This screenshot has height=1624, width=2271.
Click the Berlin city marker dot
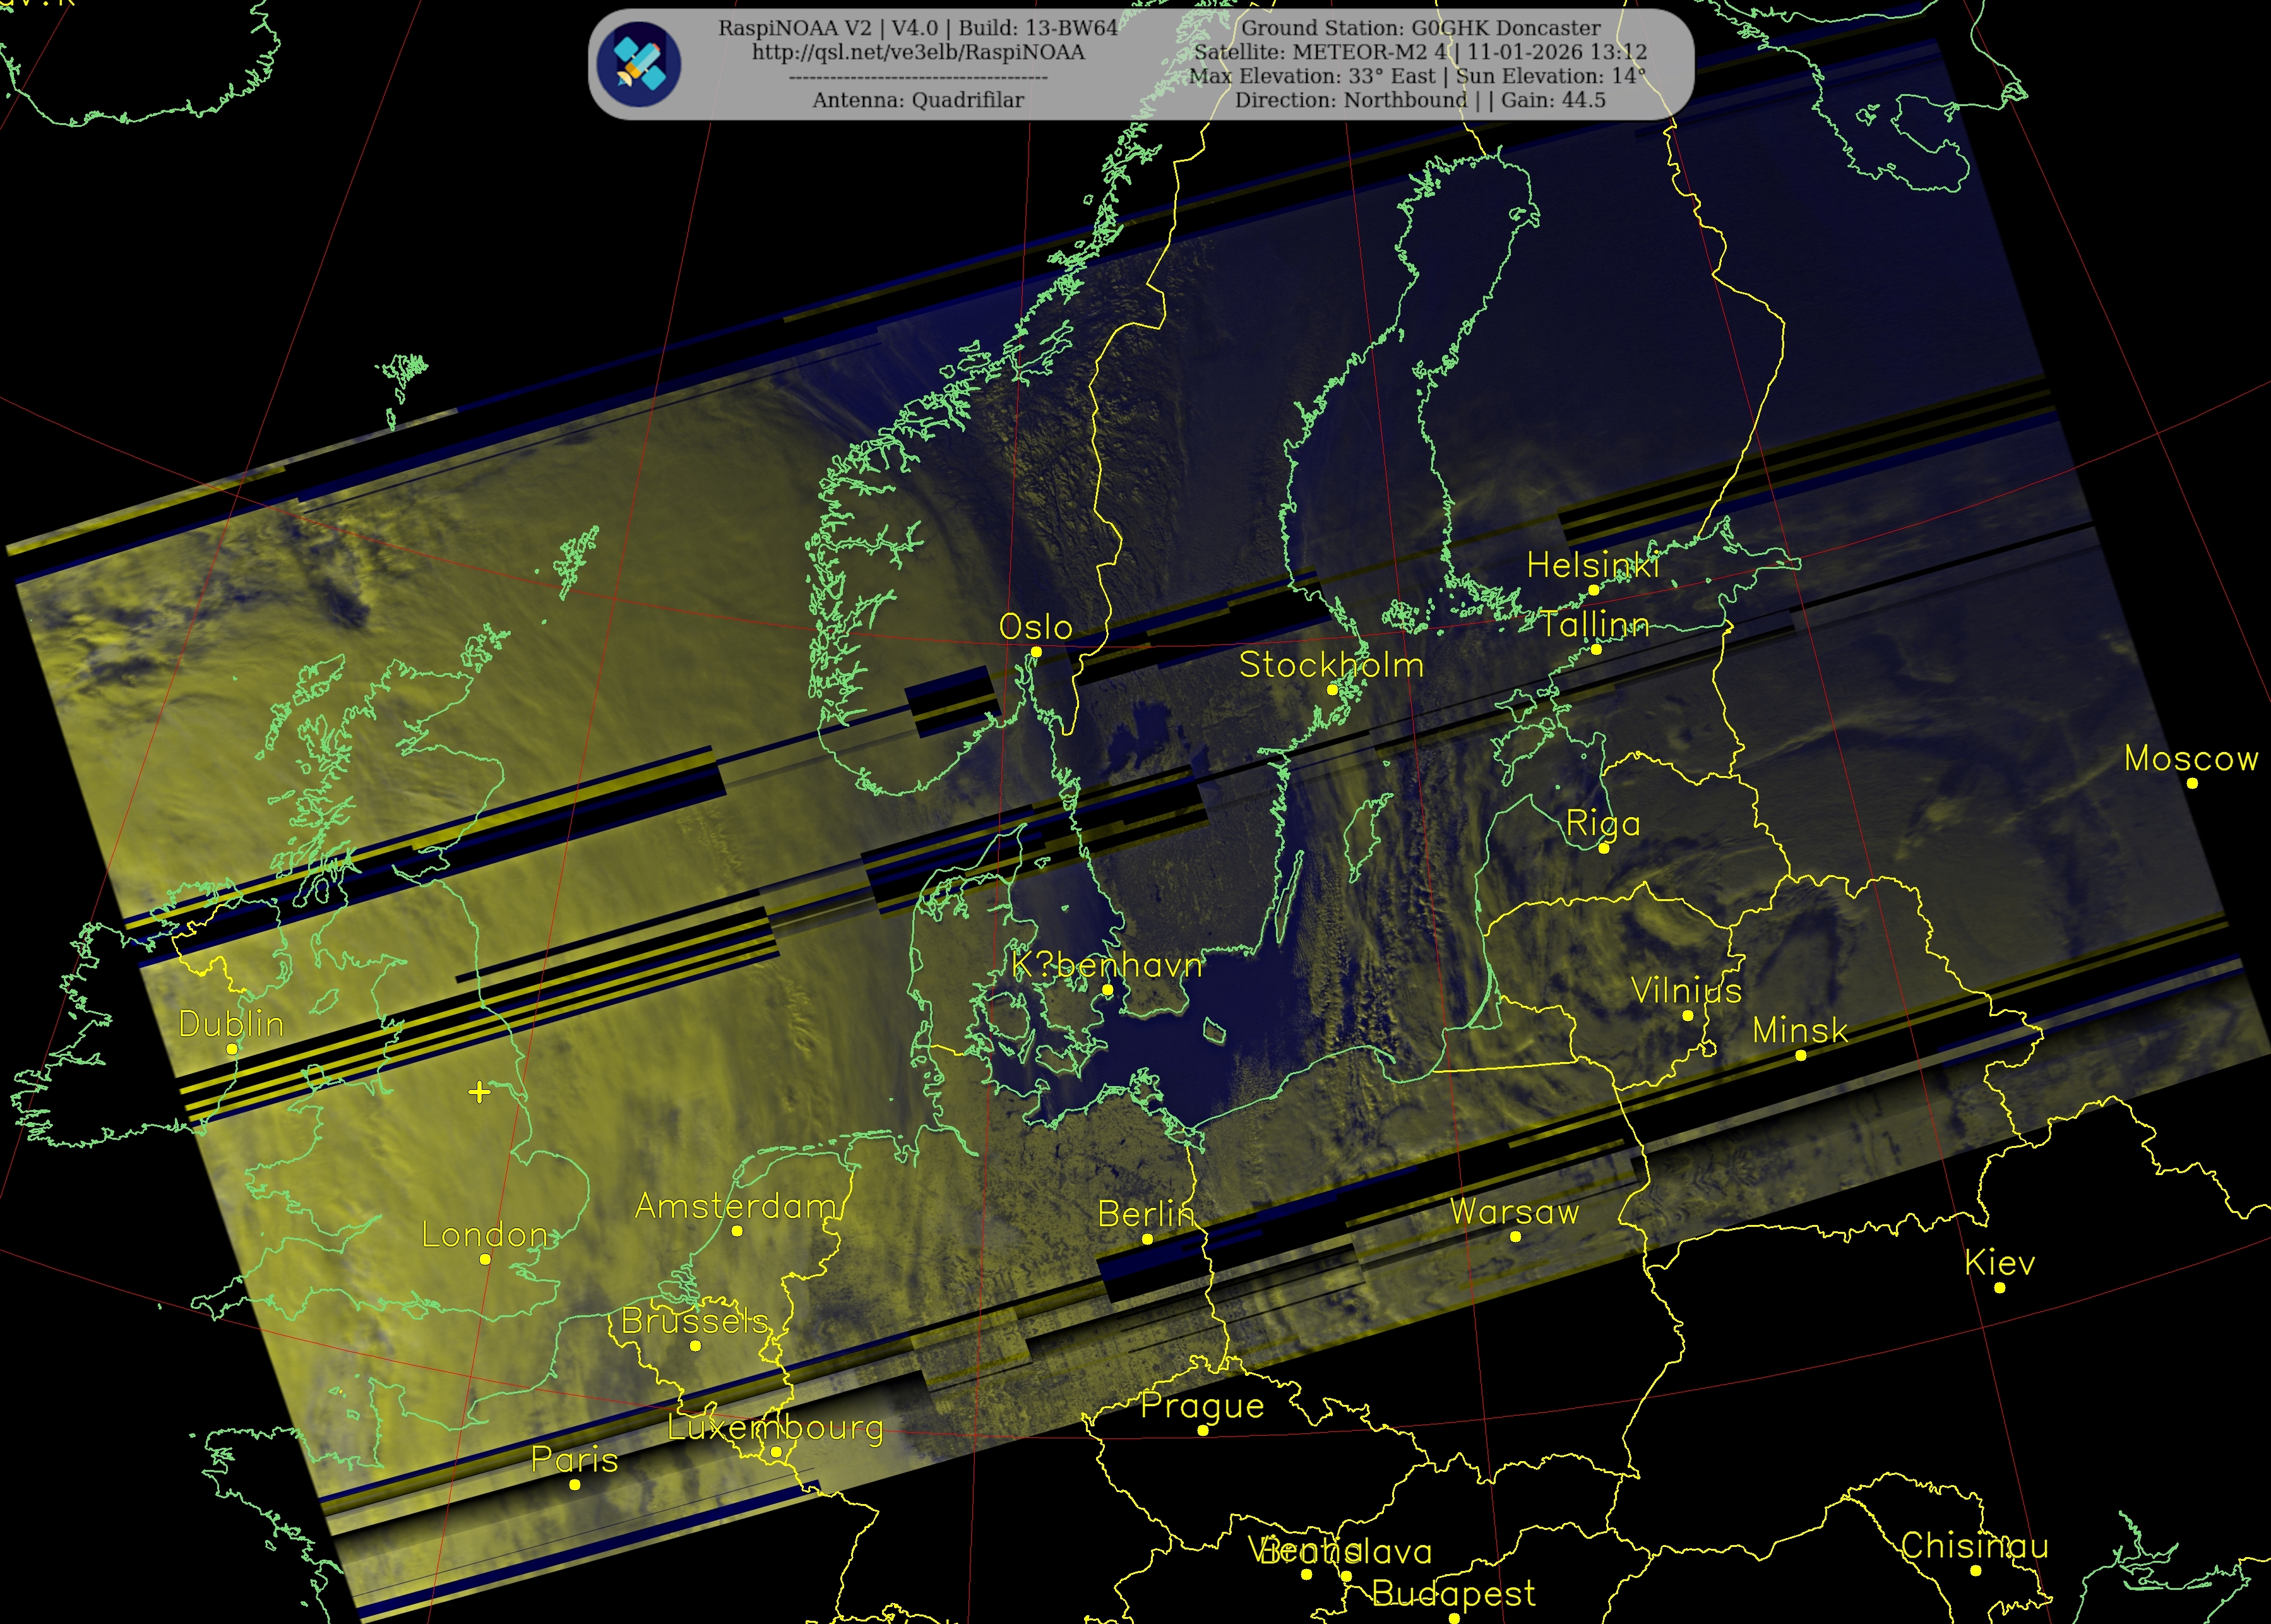(x=1147, y=1239)
